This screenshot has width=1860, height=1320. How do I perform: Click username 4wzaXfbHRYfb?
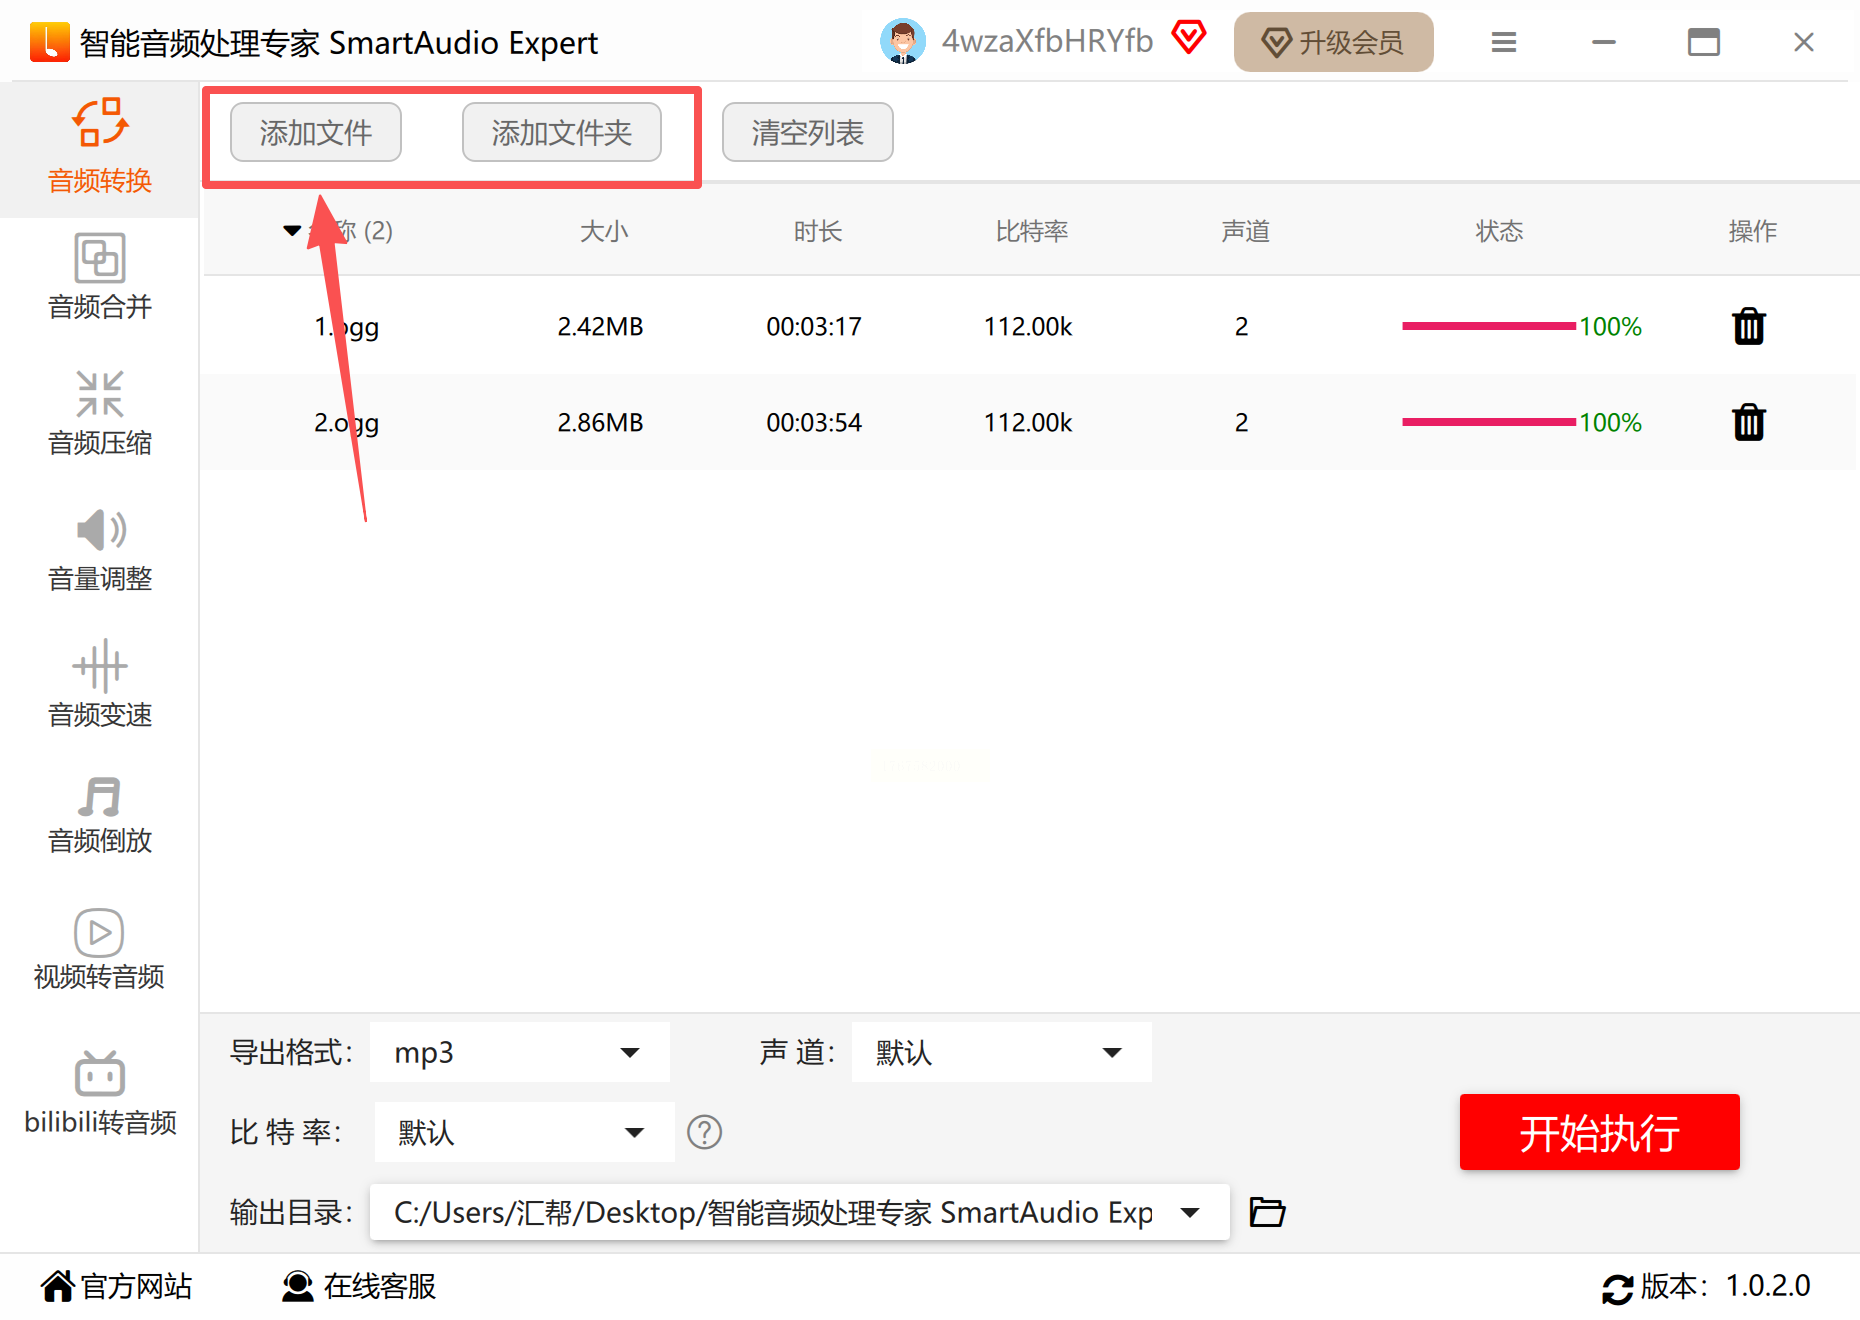tap(1047, 41)
